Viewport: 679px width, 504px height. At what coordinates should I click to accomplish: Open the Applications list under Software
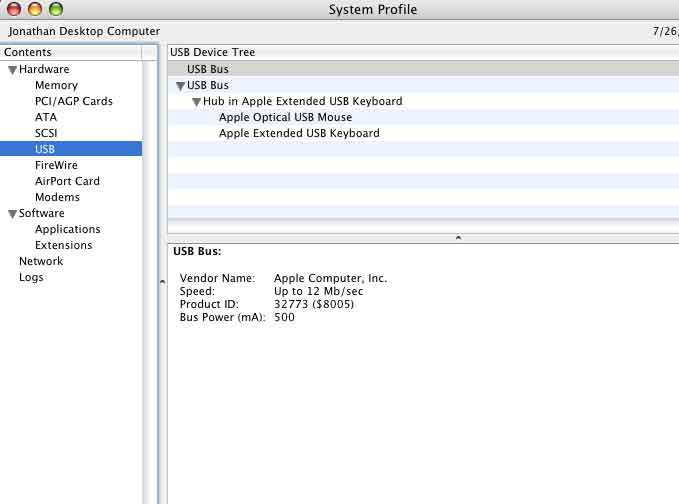tap(67, 230)
